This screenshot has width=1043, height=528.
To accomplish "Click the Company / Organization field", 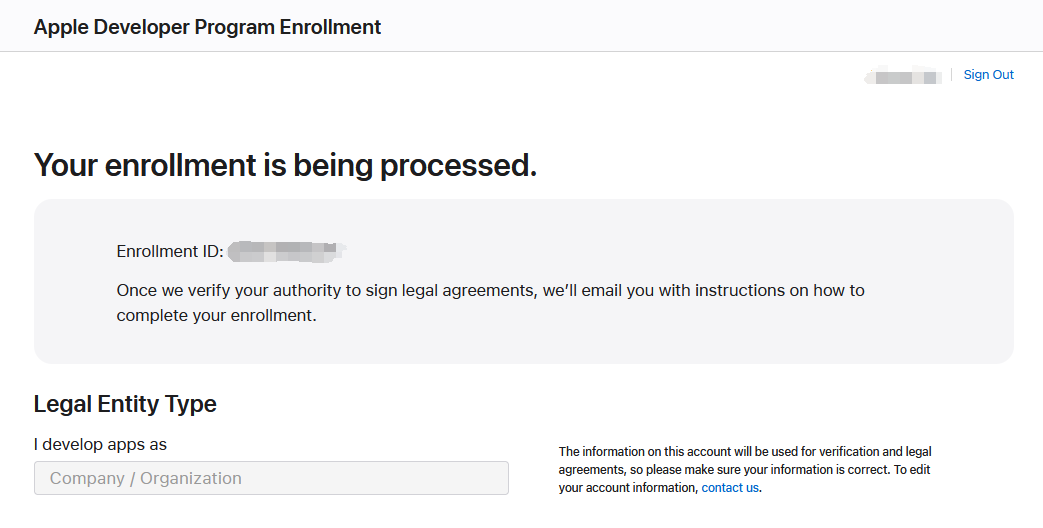I will [271, 478].
